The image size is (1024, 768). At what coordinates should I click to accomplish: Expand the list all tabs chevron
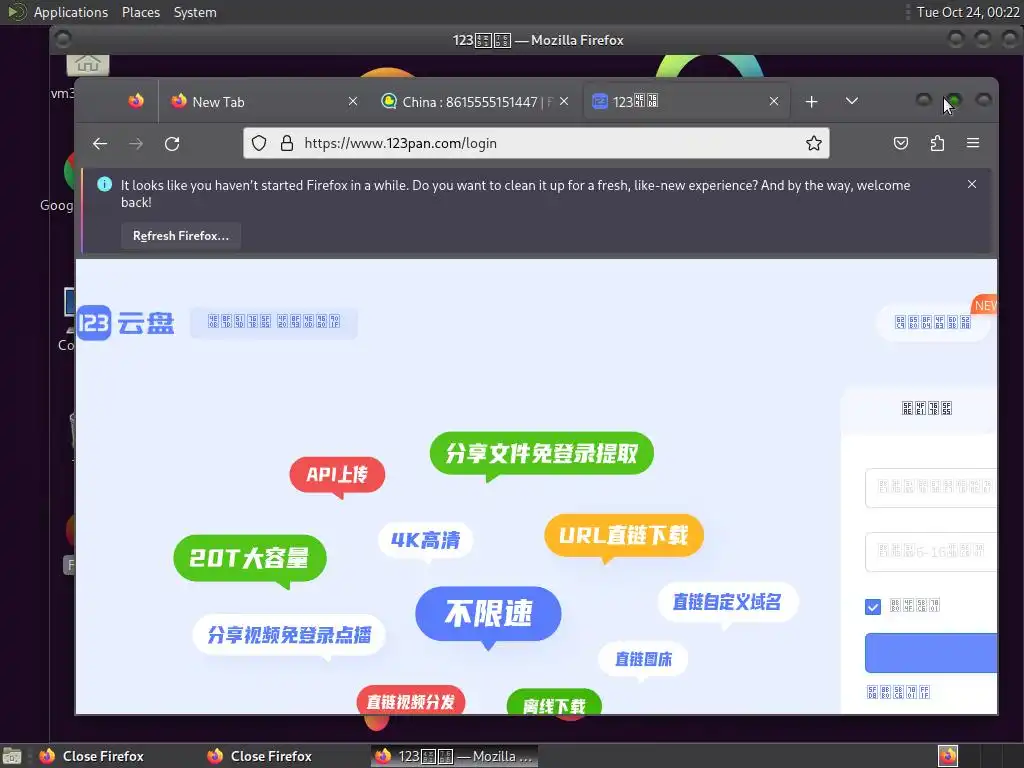click(852, 101)
